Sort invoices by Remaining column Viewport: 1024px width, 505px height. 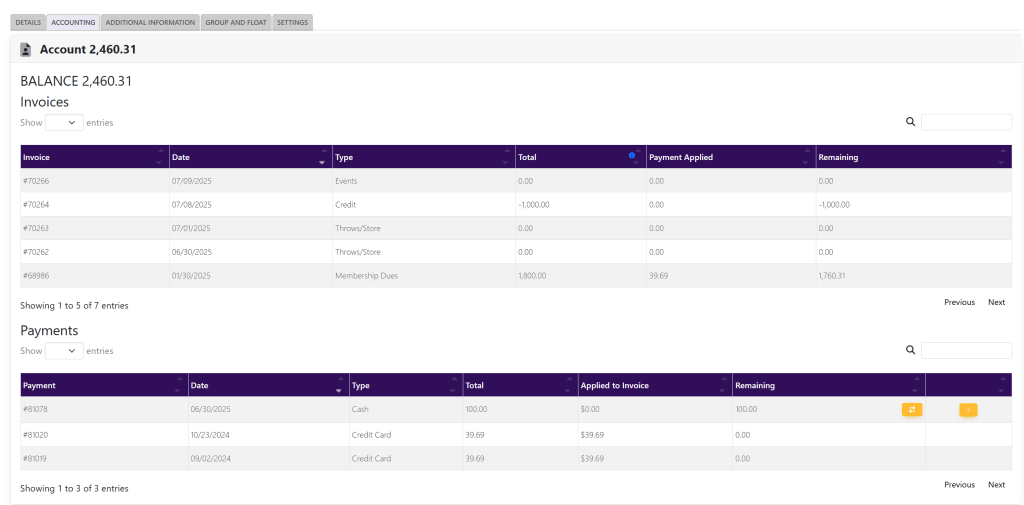(x=913, y=157)
